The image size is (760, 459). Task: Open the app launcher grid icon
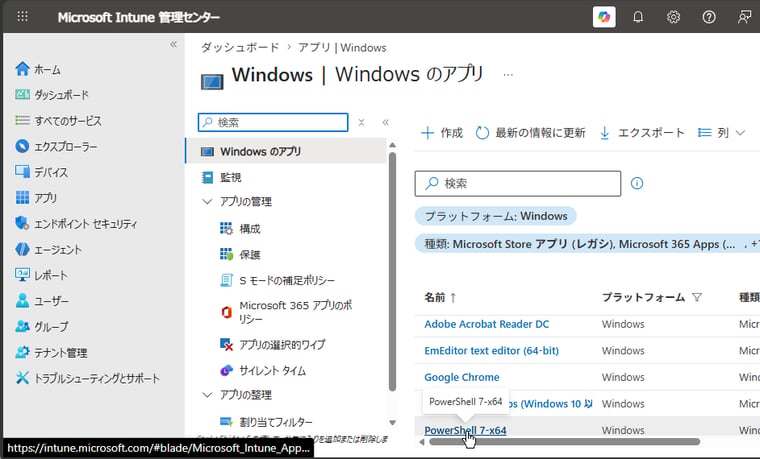(22, 17)
